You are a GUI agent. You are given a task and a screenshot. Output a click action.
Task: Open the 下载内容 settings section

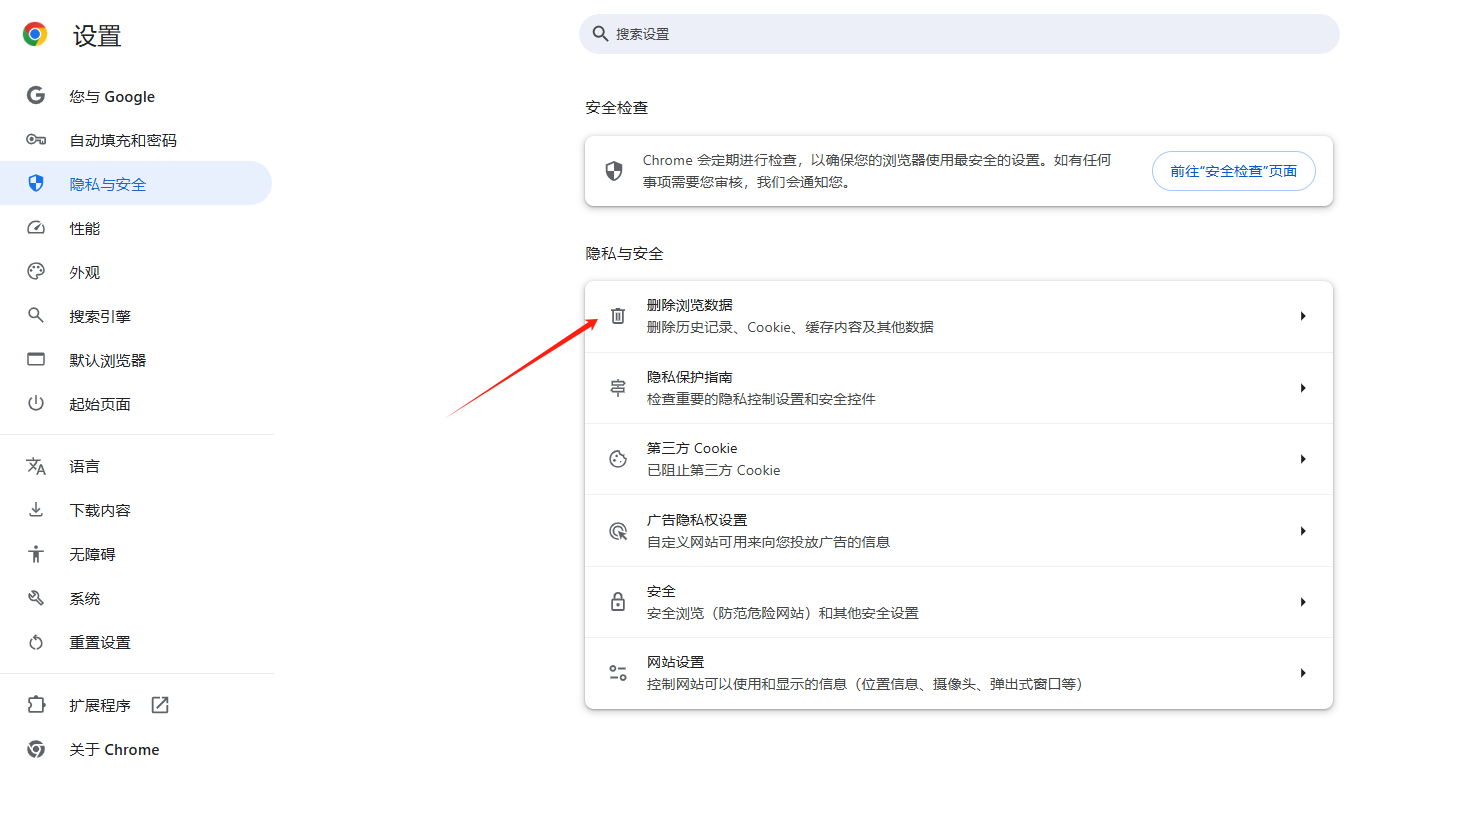point(136,510)
